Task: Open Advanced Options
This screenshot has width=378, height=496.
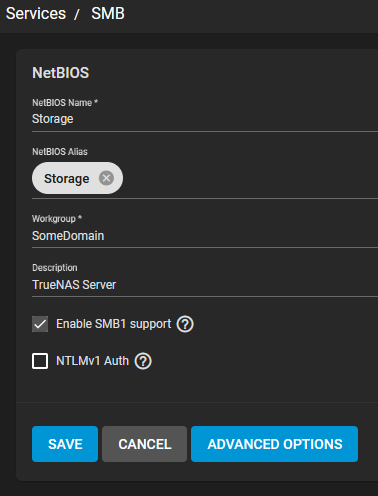Action: [x=274, y=444]
